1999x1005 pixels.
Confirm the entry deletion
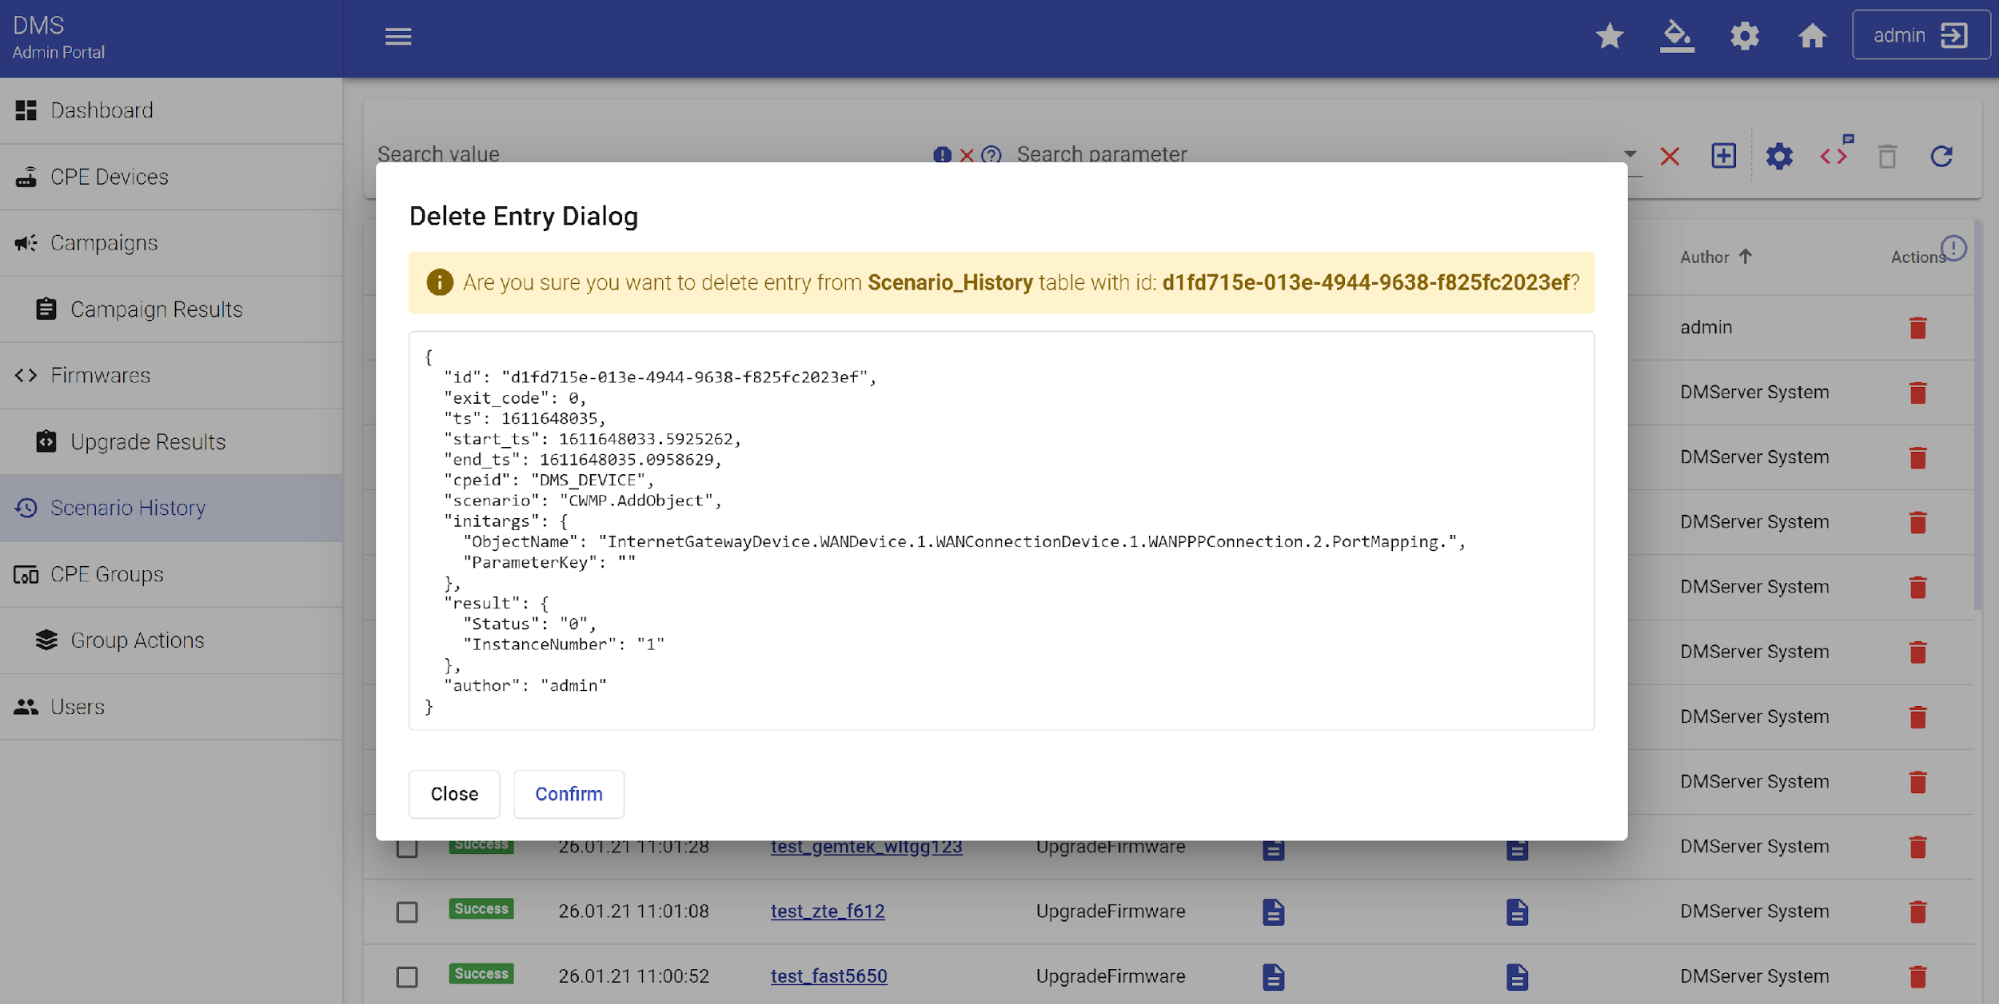568,794
